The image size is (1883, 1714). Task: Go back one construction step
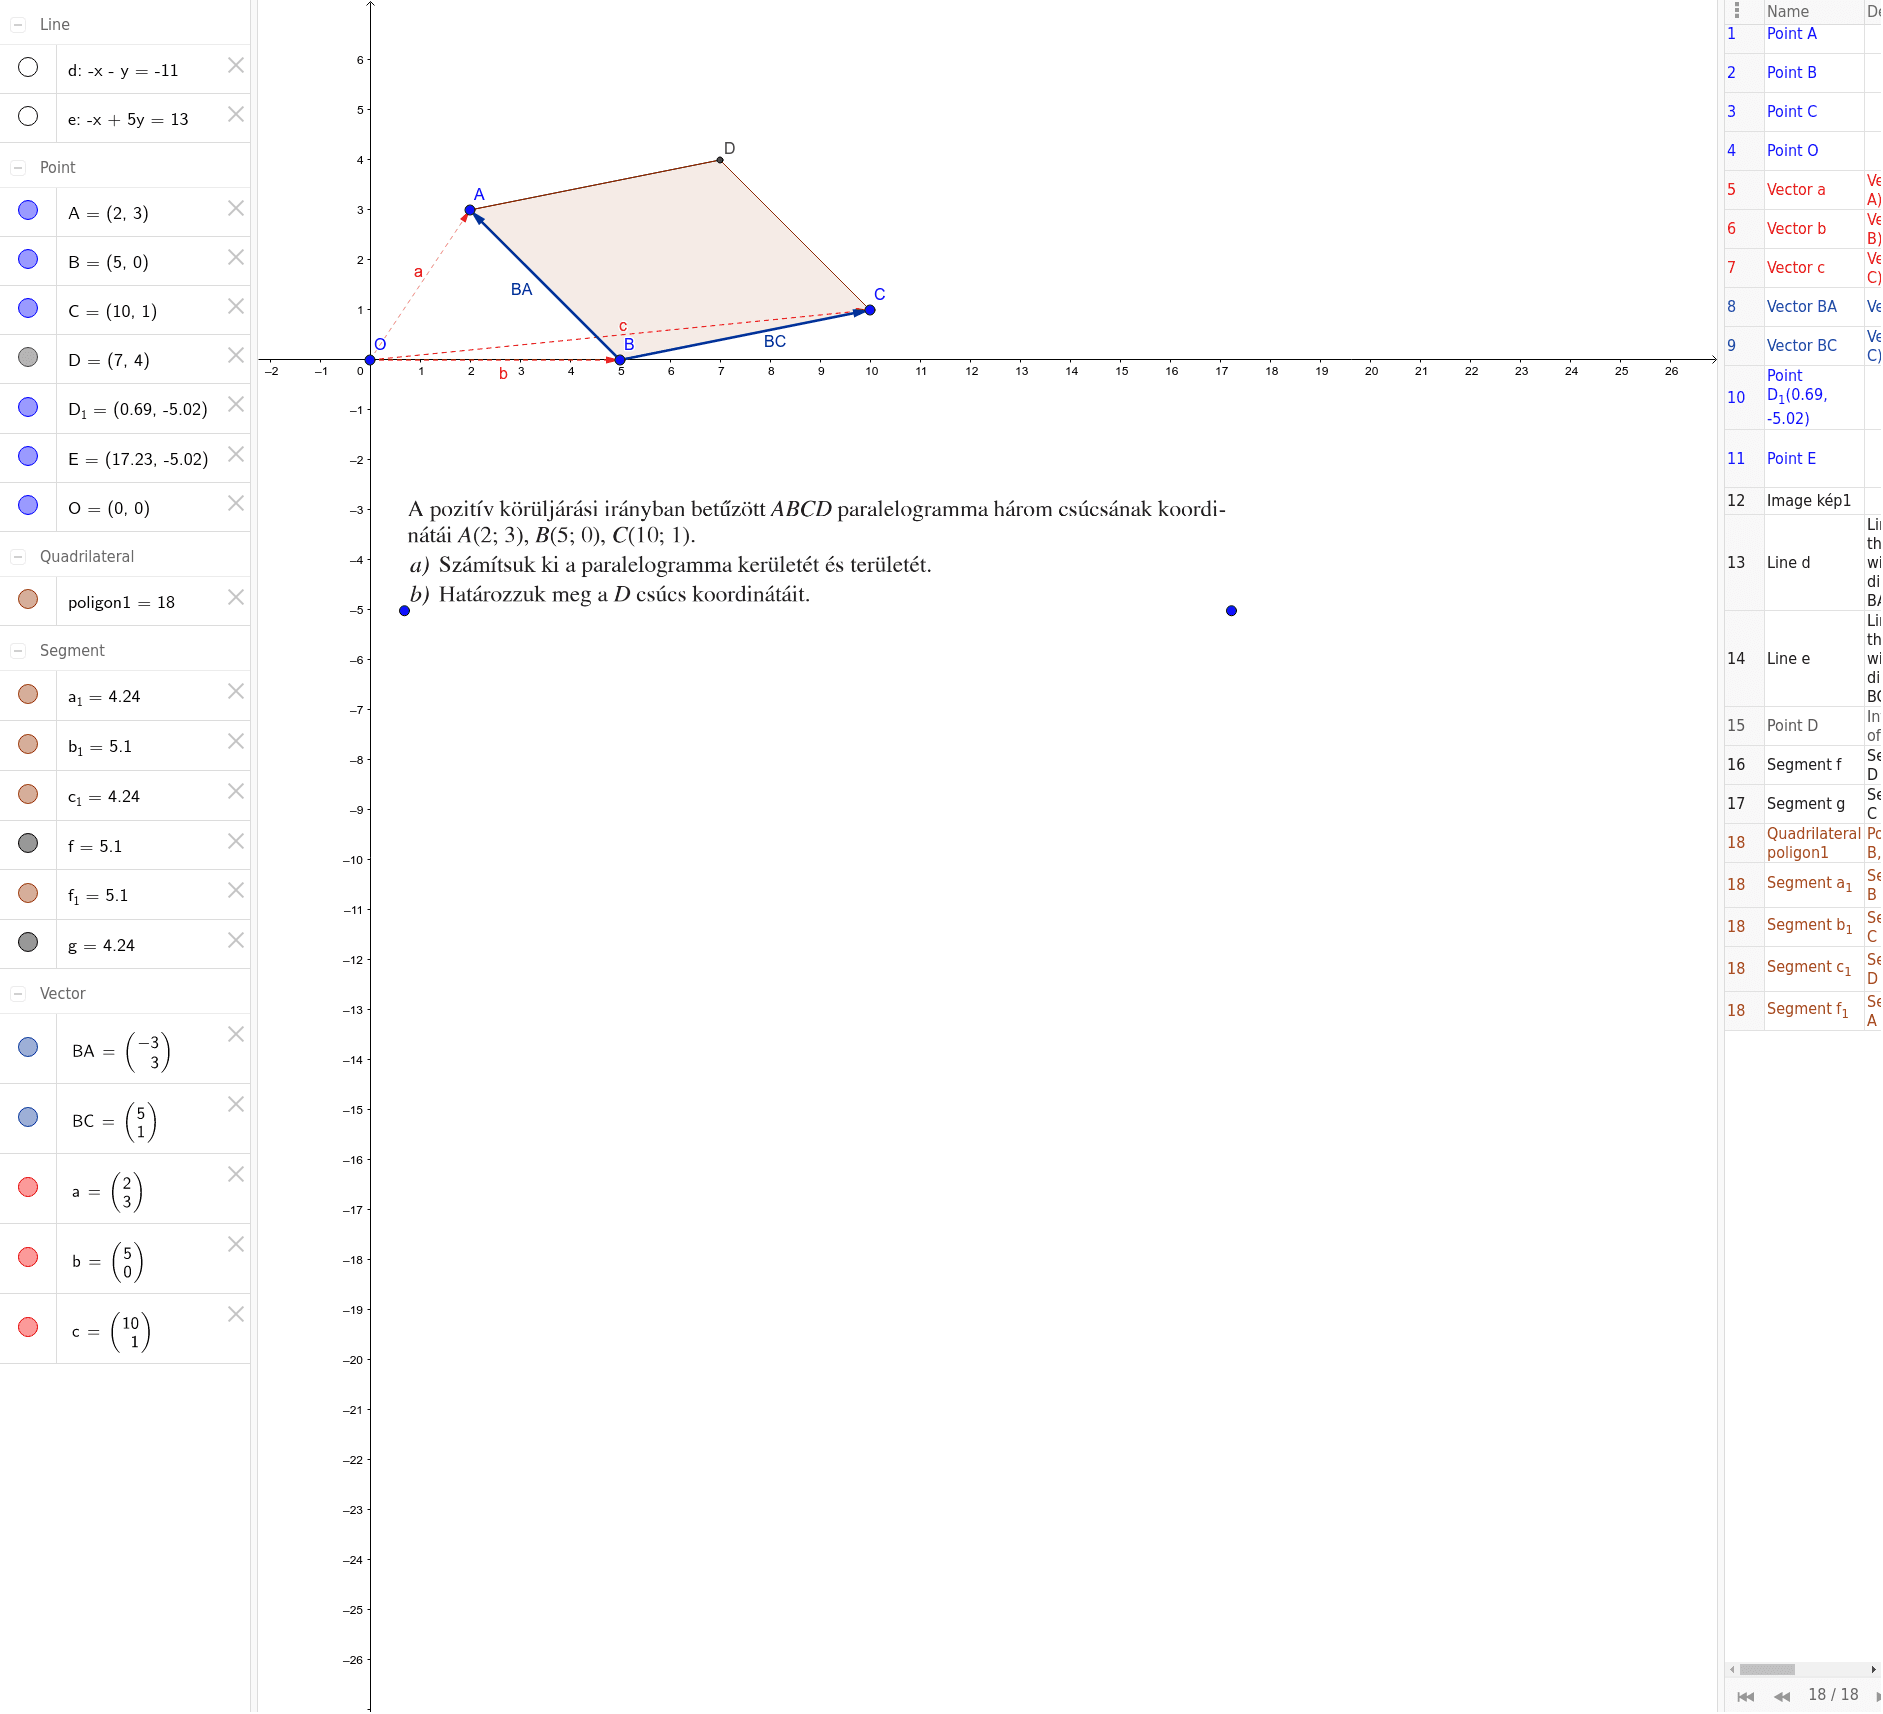(1782, 1696)
